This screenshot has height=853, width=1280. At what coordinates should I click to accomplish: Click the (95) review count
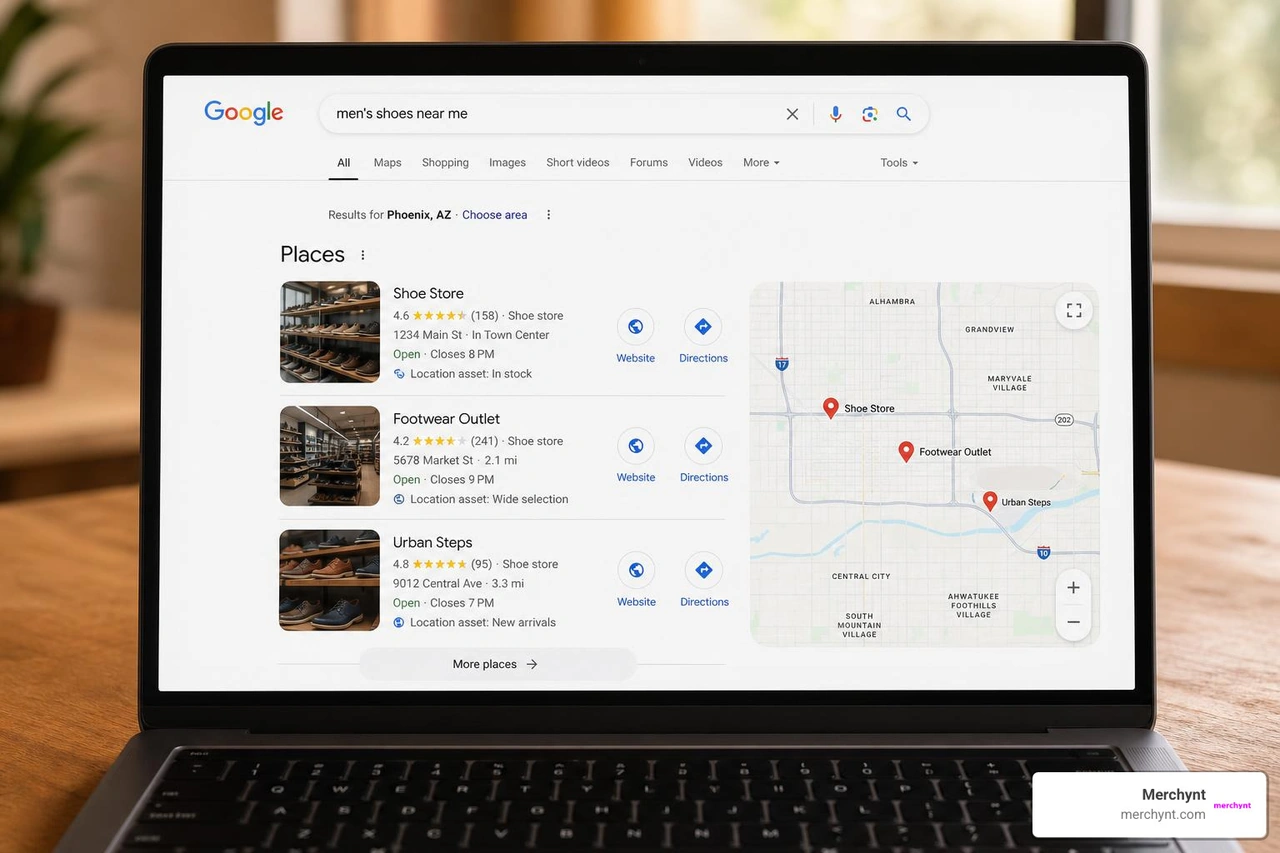pyautogui.click(x=482, y=564)
